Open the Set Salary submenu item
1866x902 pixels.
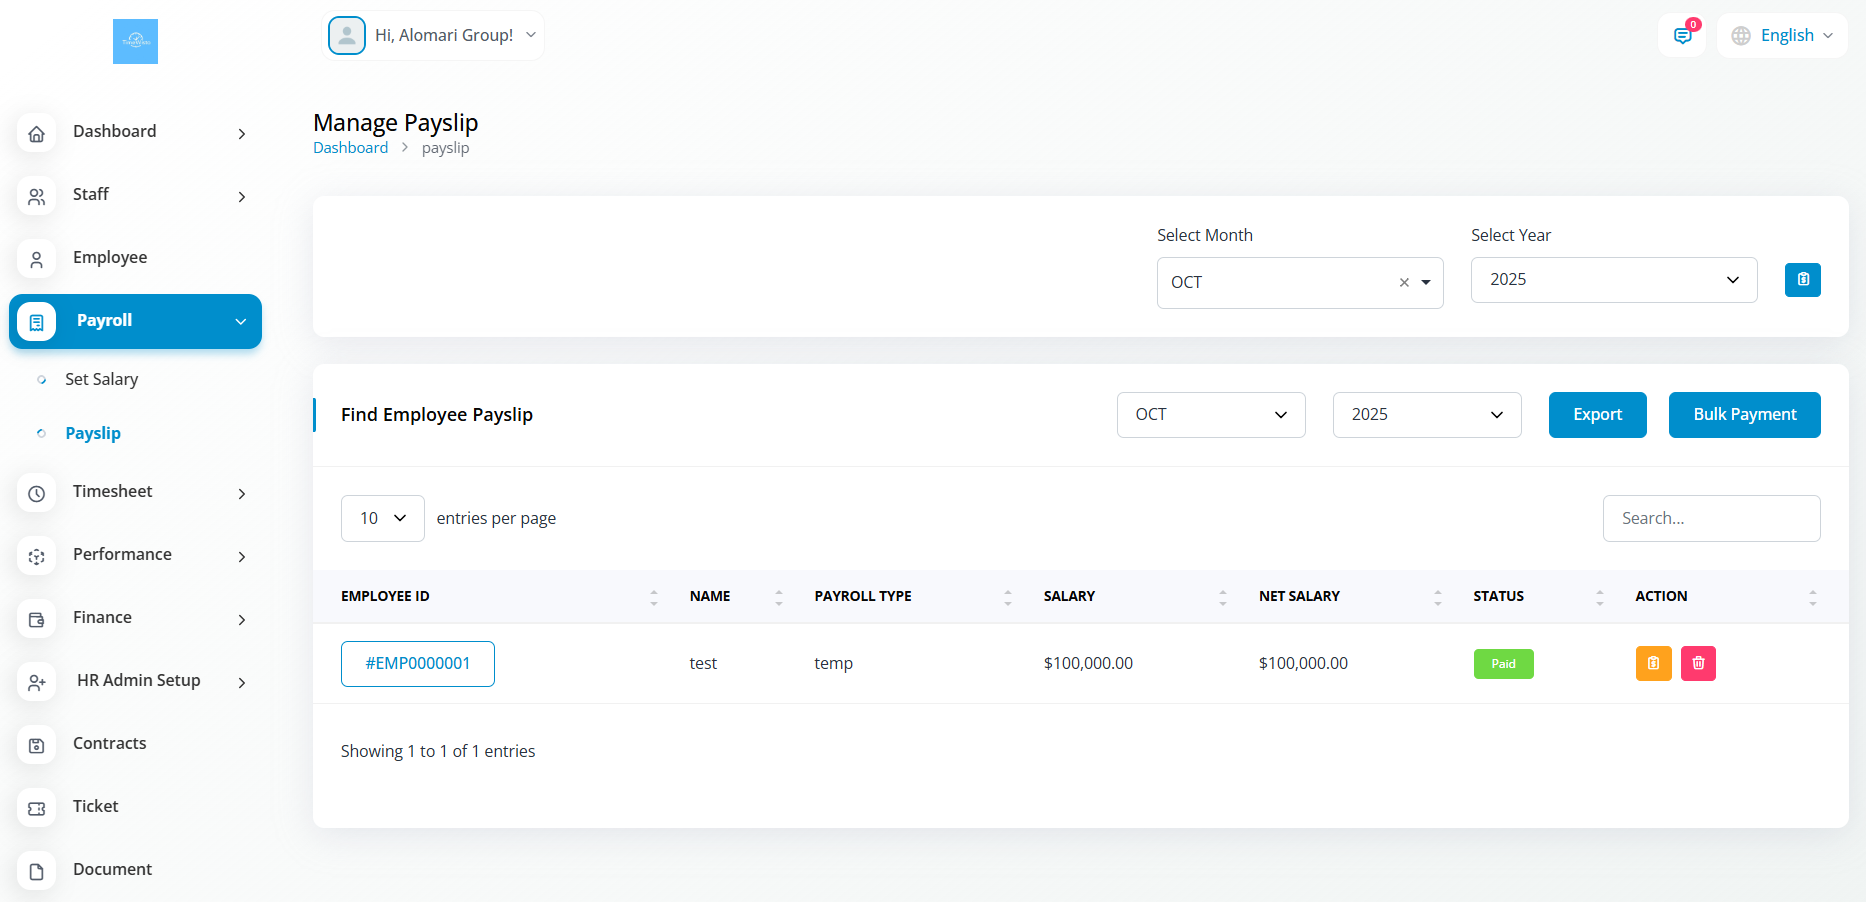pyautogui.click(x=101, y=379)
